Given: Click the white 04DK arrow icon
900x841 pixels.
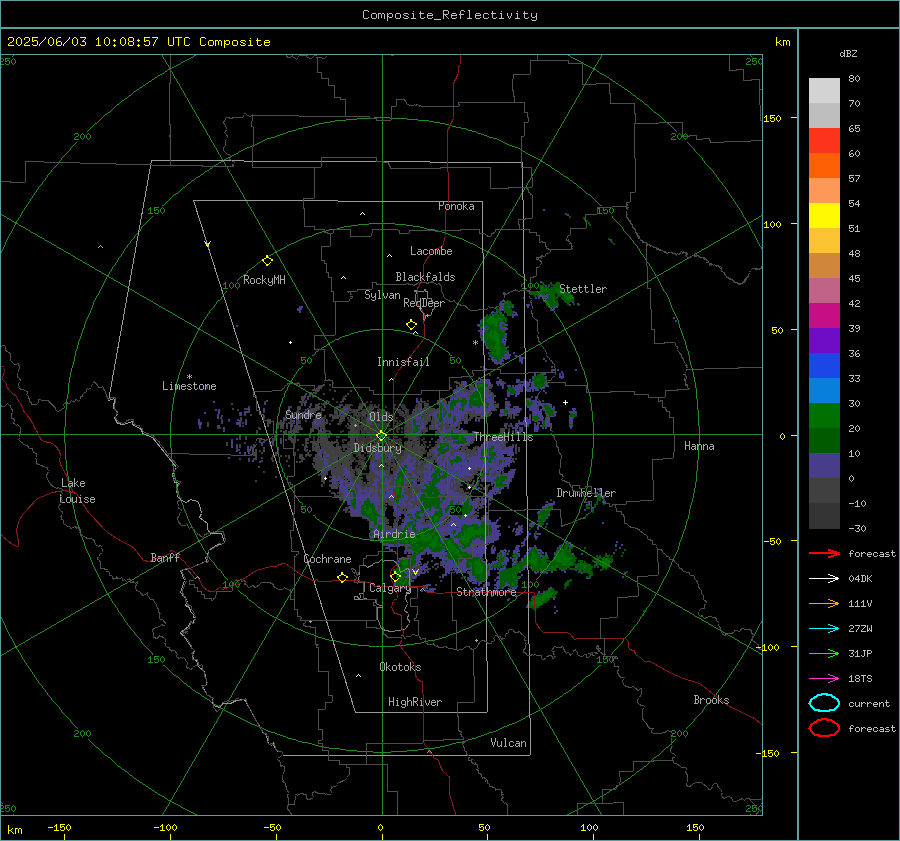Looking at the screenshot, I should click(824, 579).
